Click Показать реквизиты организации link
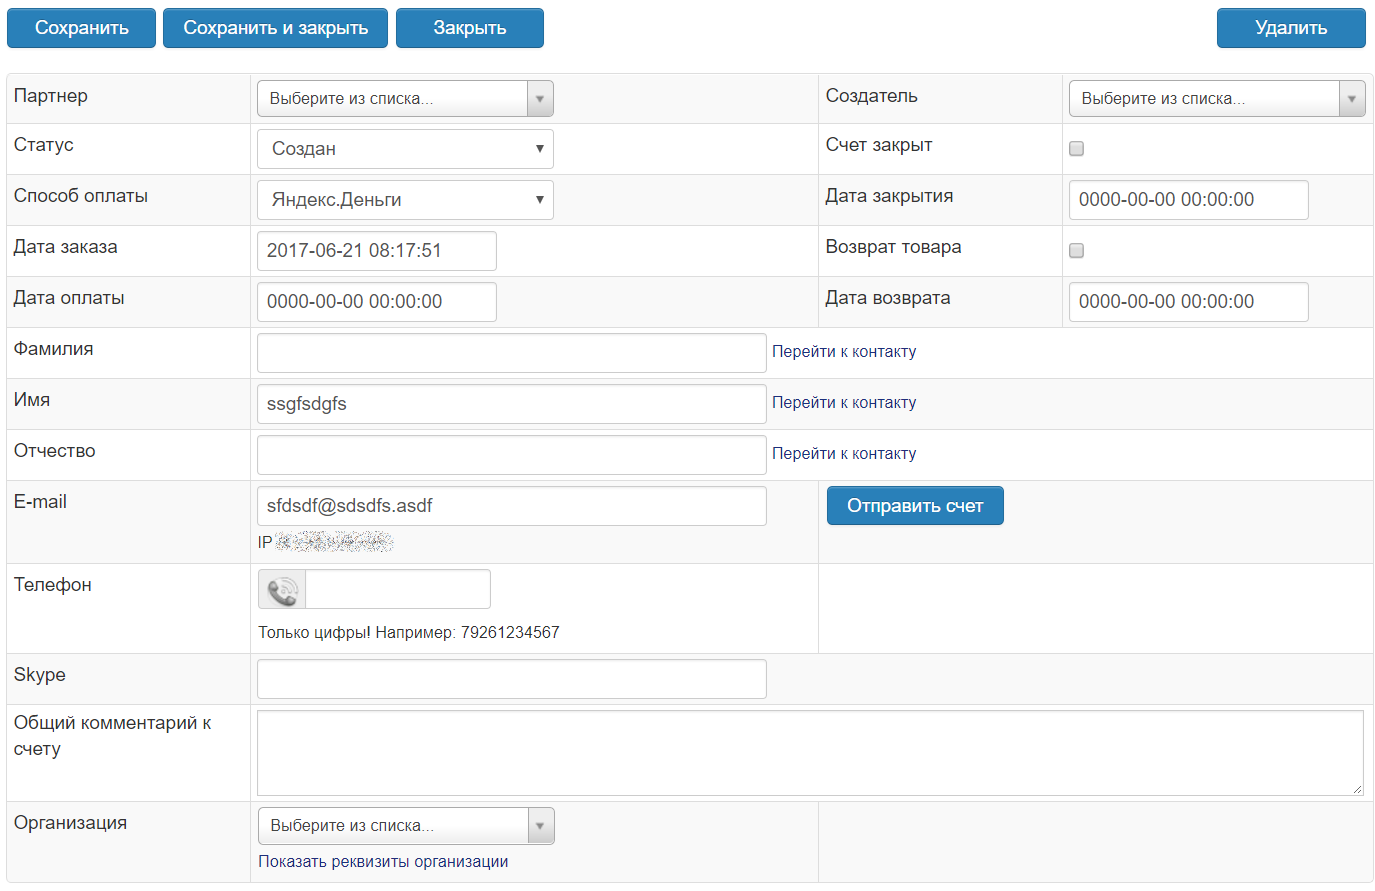The height and width of the screenshot is (891, 1375). [x=383, y=862]
